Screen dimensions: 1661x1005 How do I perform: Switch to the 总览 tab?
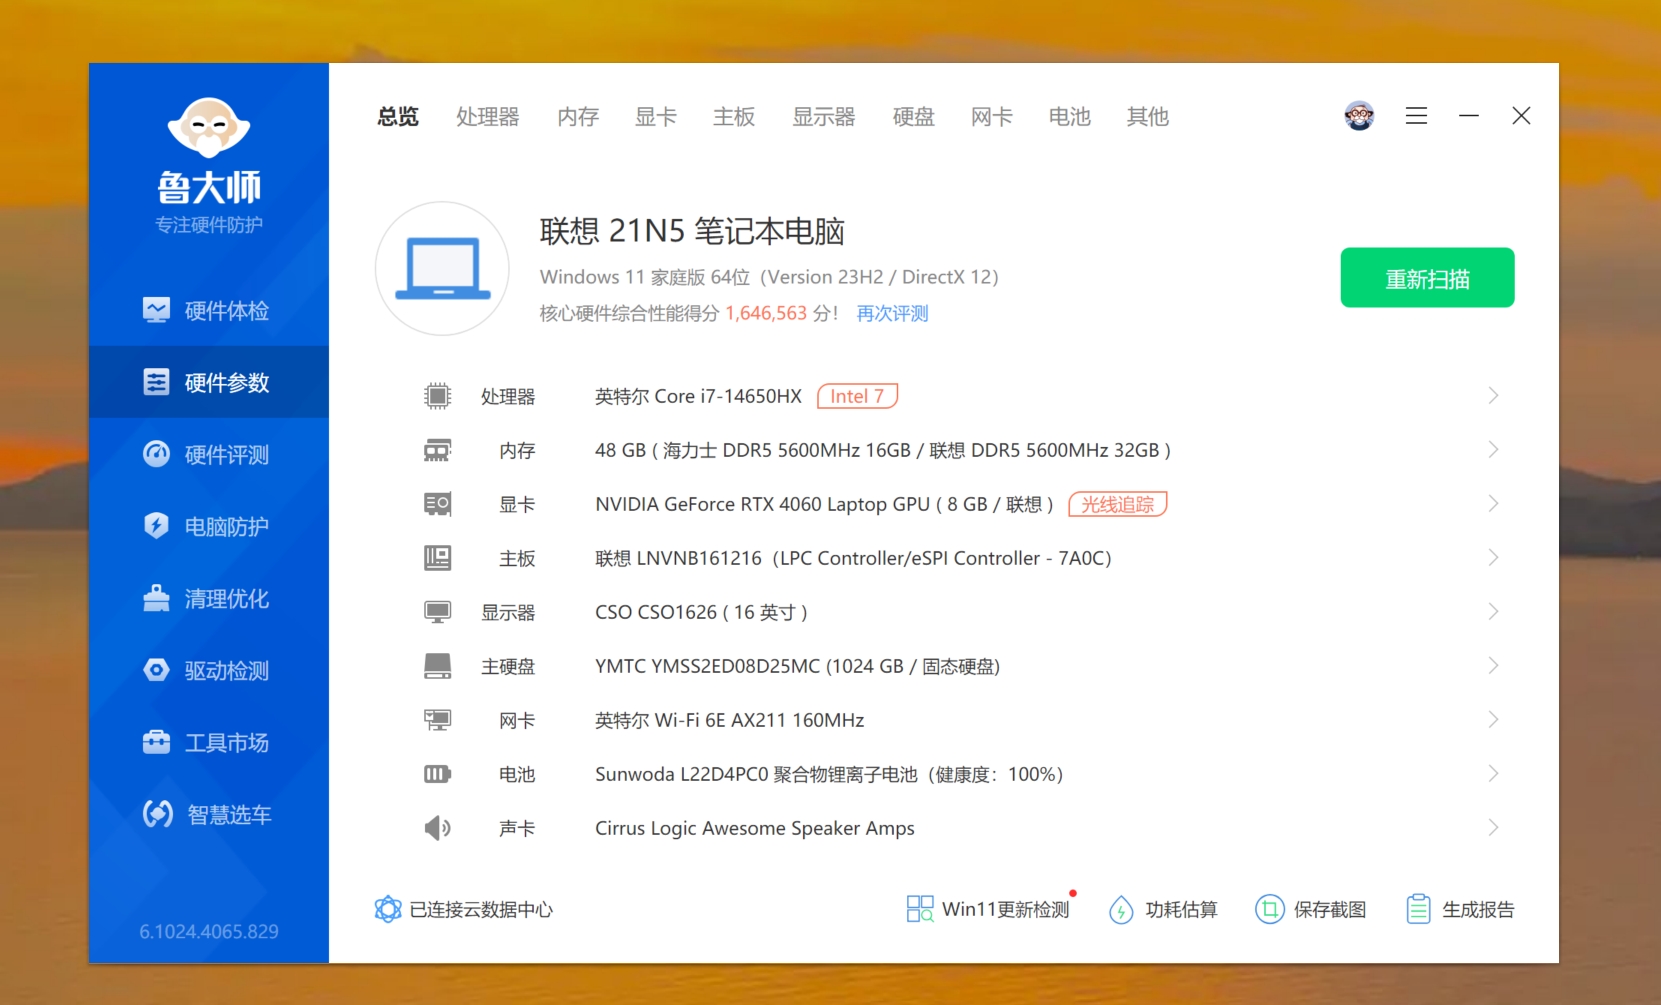[x=398, y=117]
